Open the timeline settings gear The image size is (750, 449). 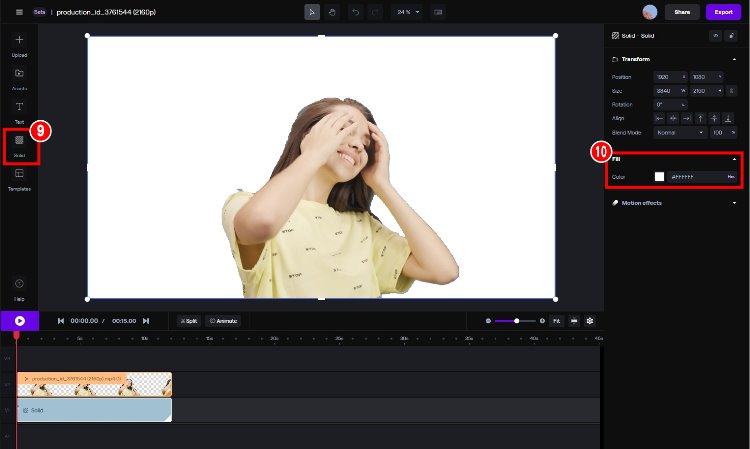point(590,321)
